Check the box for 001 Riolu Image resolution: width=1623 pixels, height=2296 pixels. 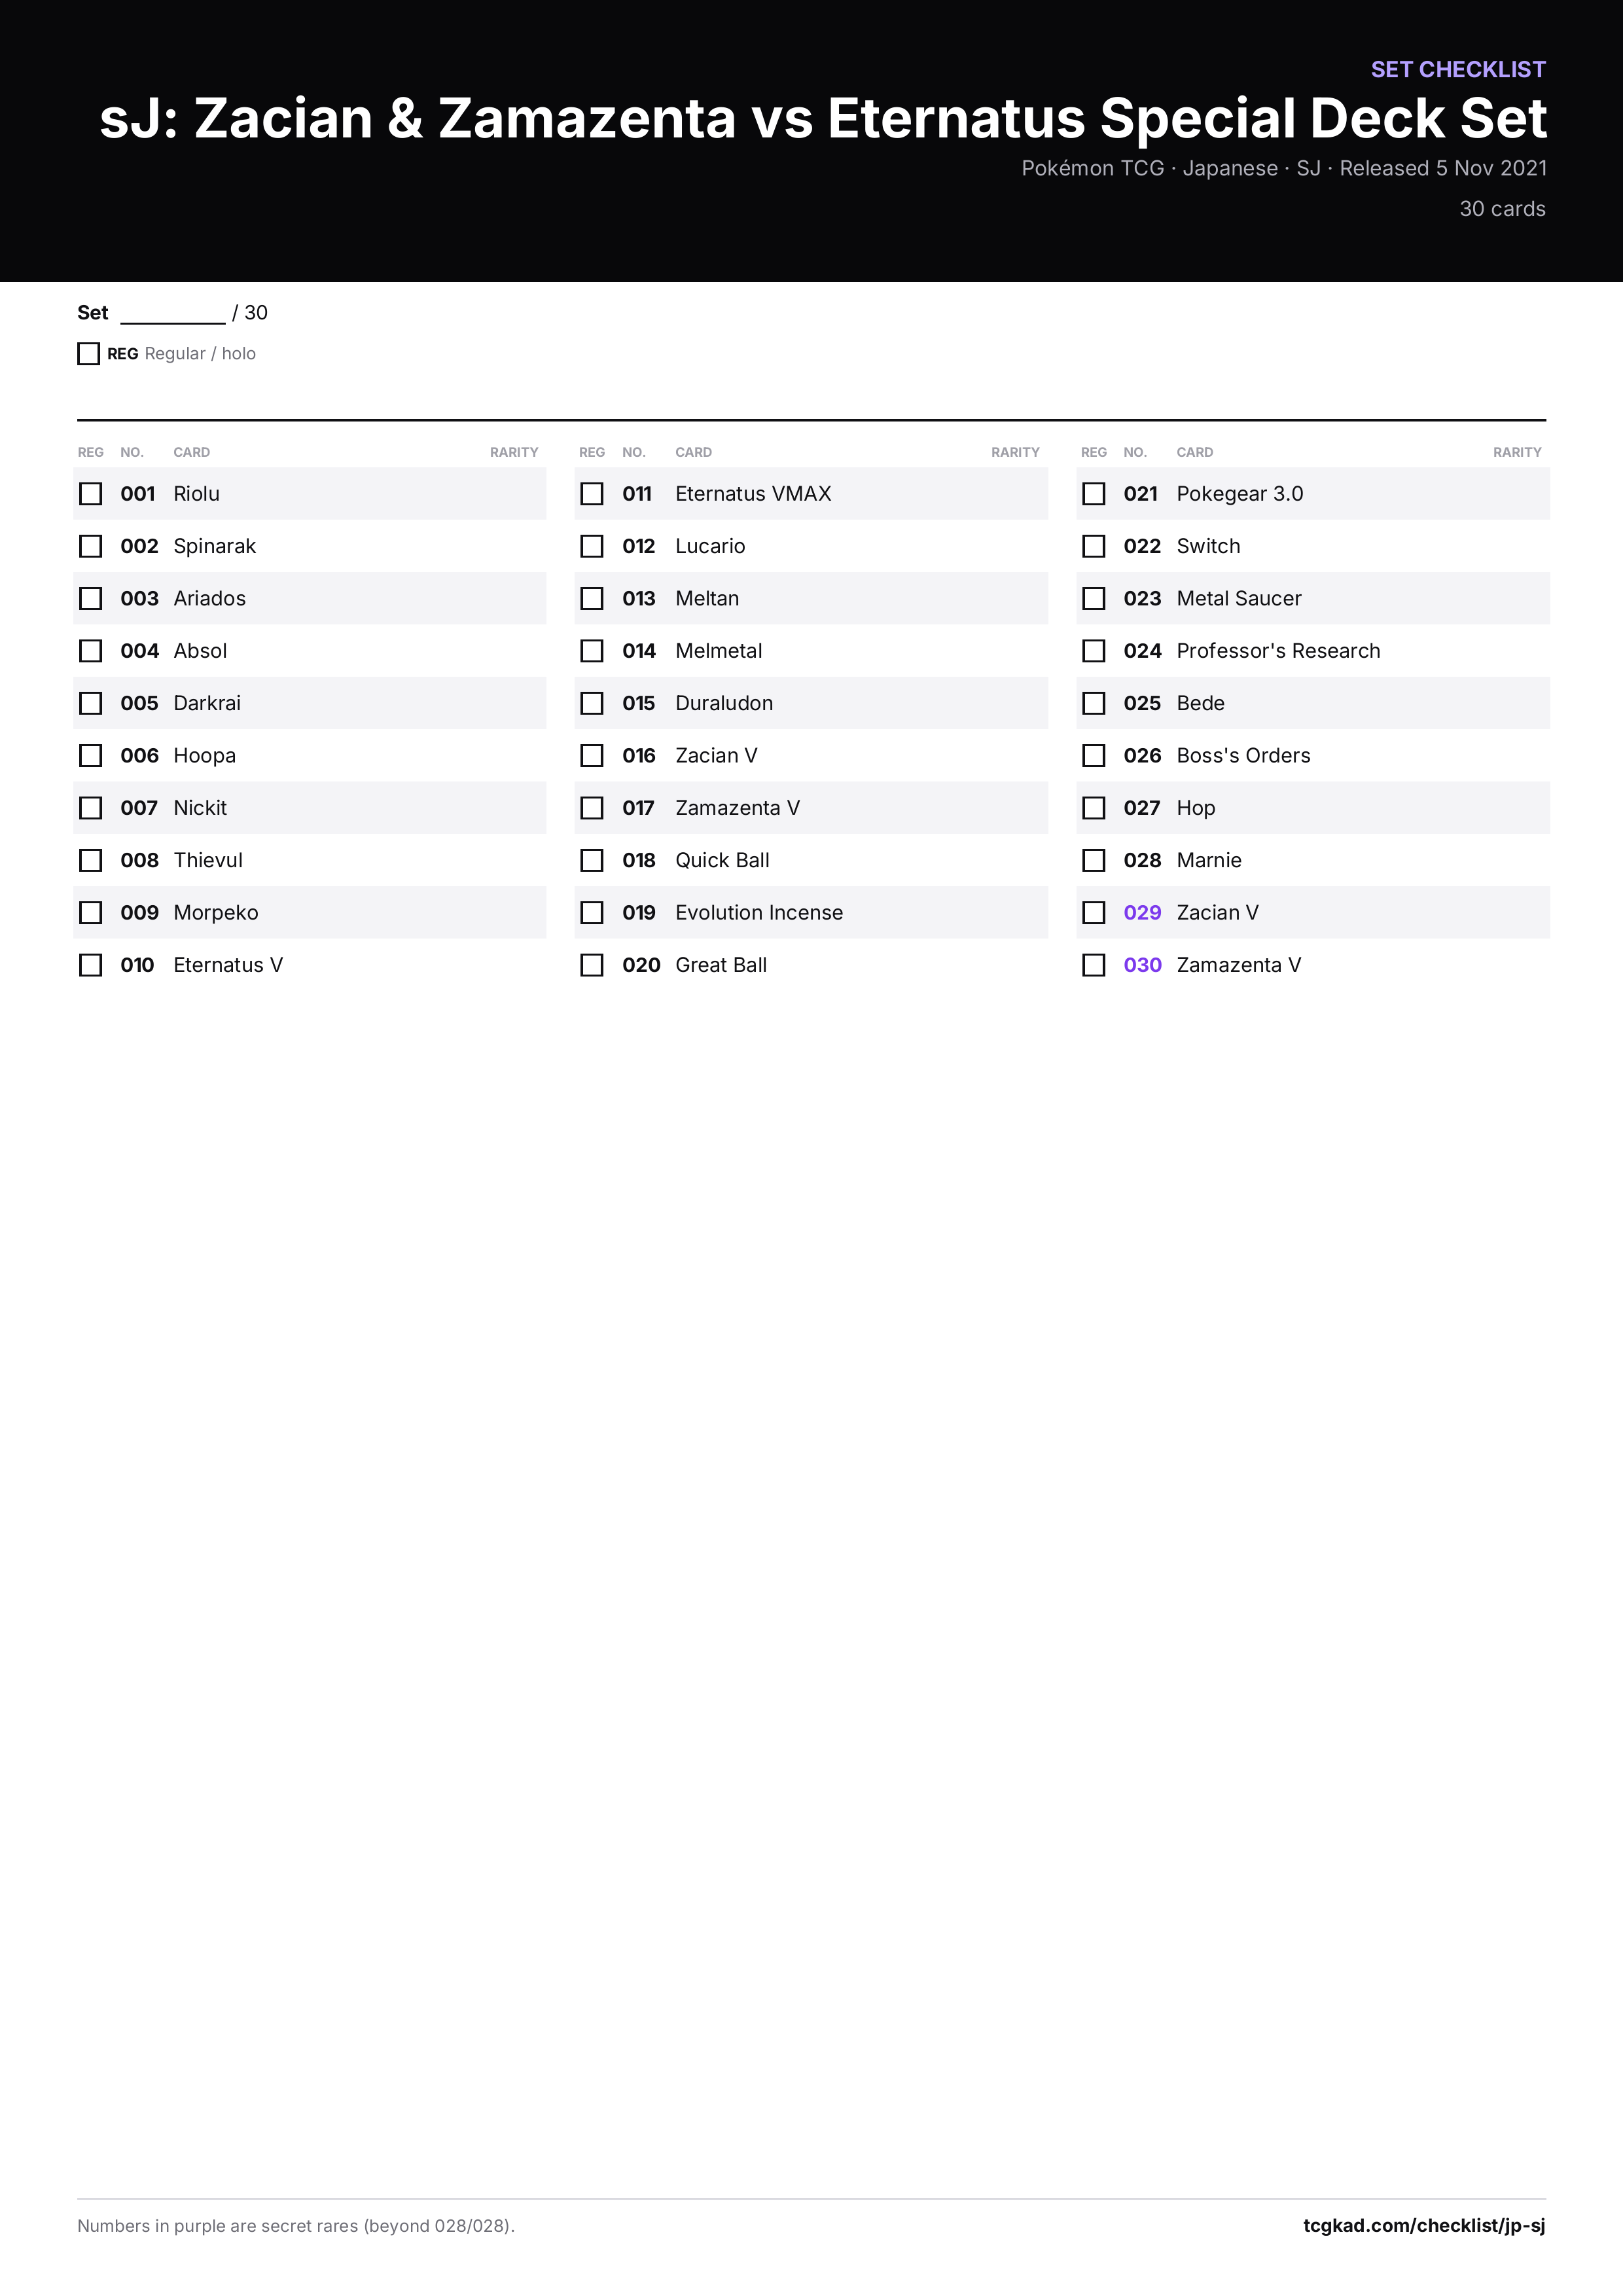click(x=91, y=494)
